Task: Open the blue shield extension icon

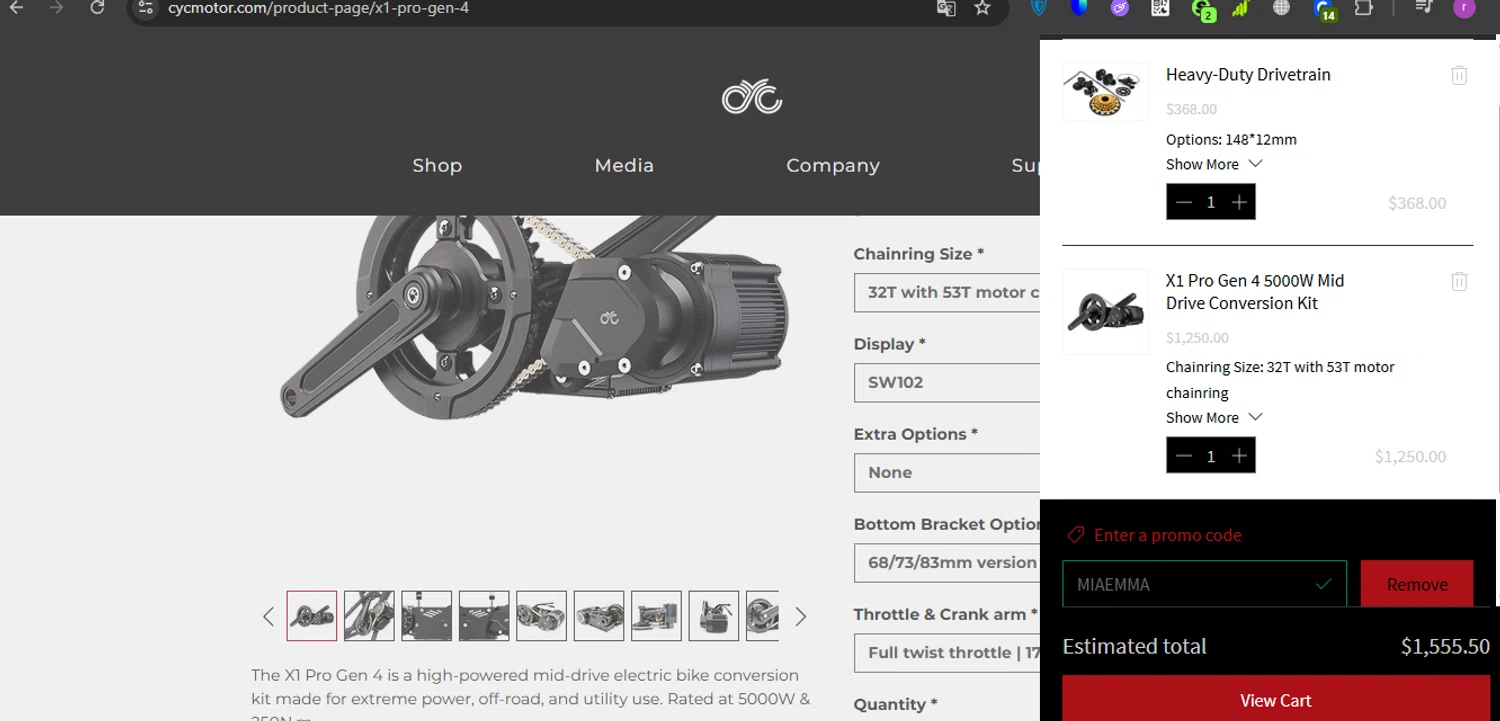Action: [1039, 8]
